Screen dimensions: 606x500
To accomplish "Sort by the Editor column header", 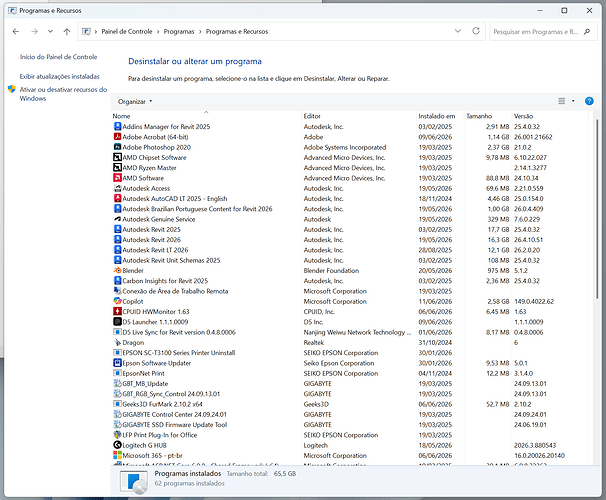I will pos(359,116).
